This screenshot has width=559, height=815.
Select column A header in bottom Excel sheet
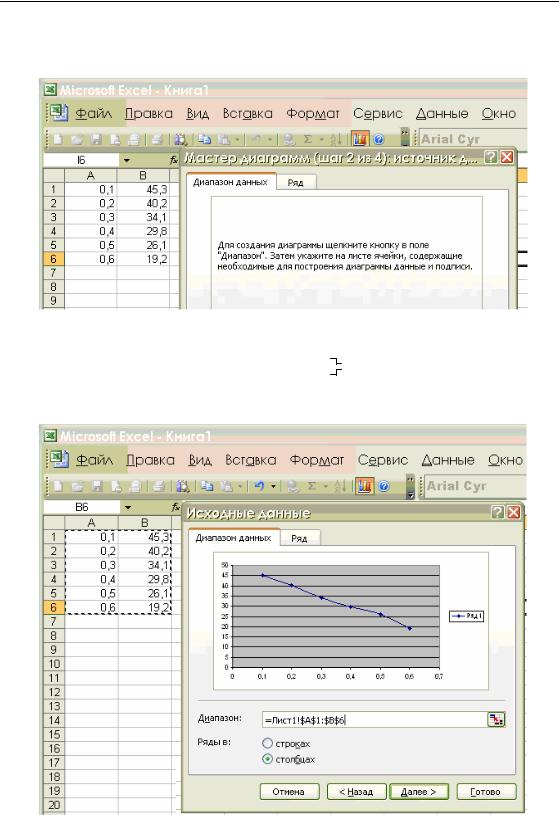click(x=92, y=523)
